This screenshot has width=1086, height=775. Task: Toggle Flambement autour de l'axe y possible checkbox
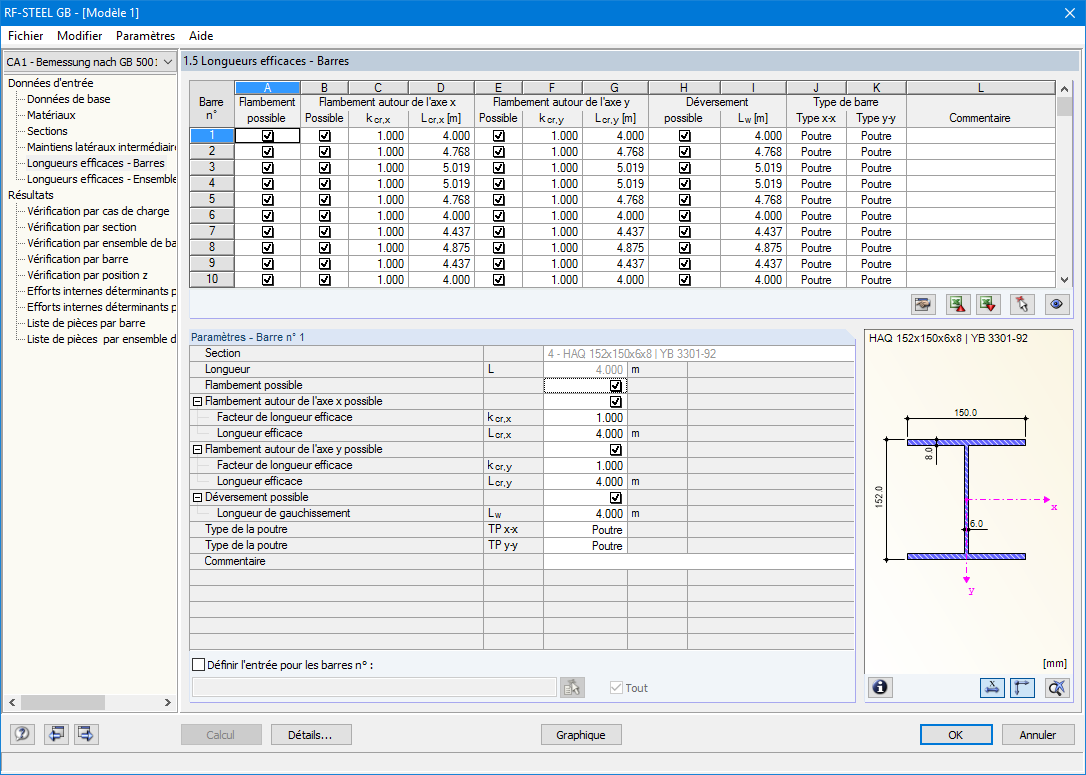pyautogui.click(x=615, y=449)
